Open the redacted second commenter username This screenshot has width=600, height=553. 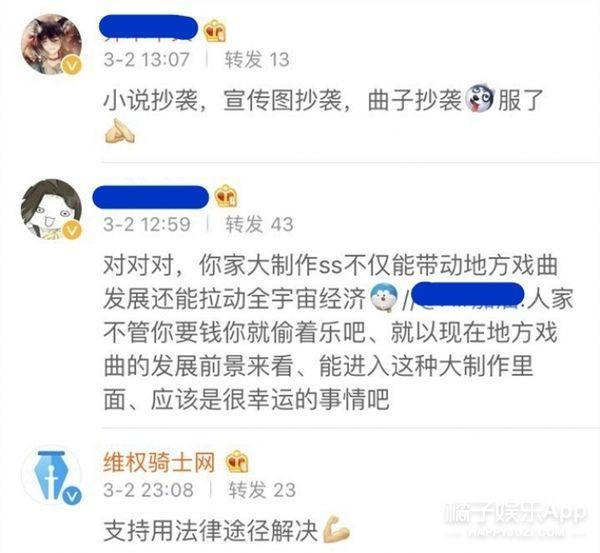pyautogui.click(x=151, y=197)
